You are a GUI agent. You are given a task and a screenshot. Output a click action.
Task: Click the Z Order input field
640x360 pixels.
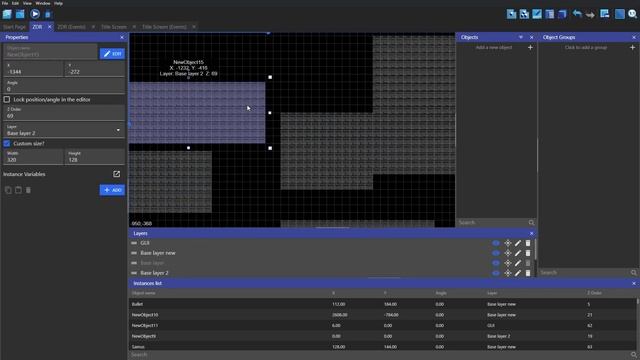tap(64, 113)
